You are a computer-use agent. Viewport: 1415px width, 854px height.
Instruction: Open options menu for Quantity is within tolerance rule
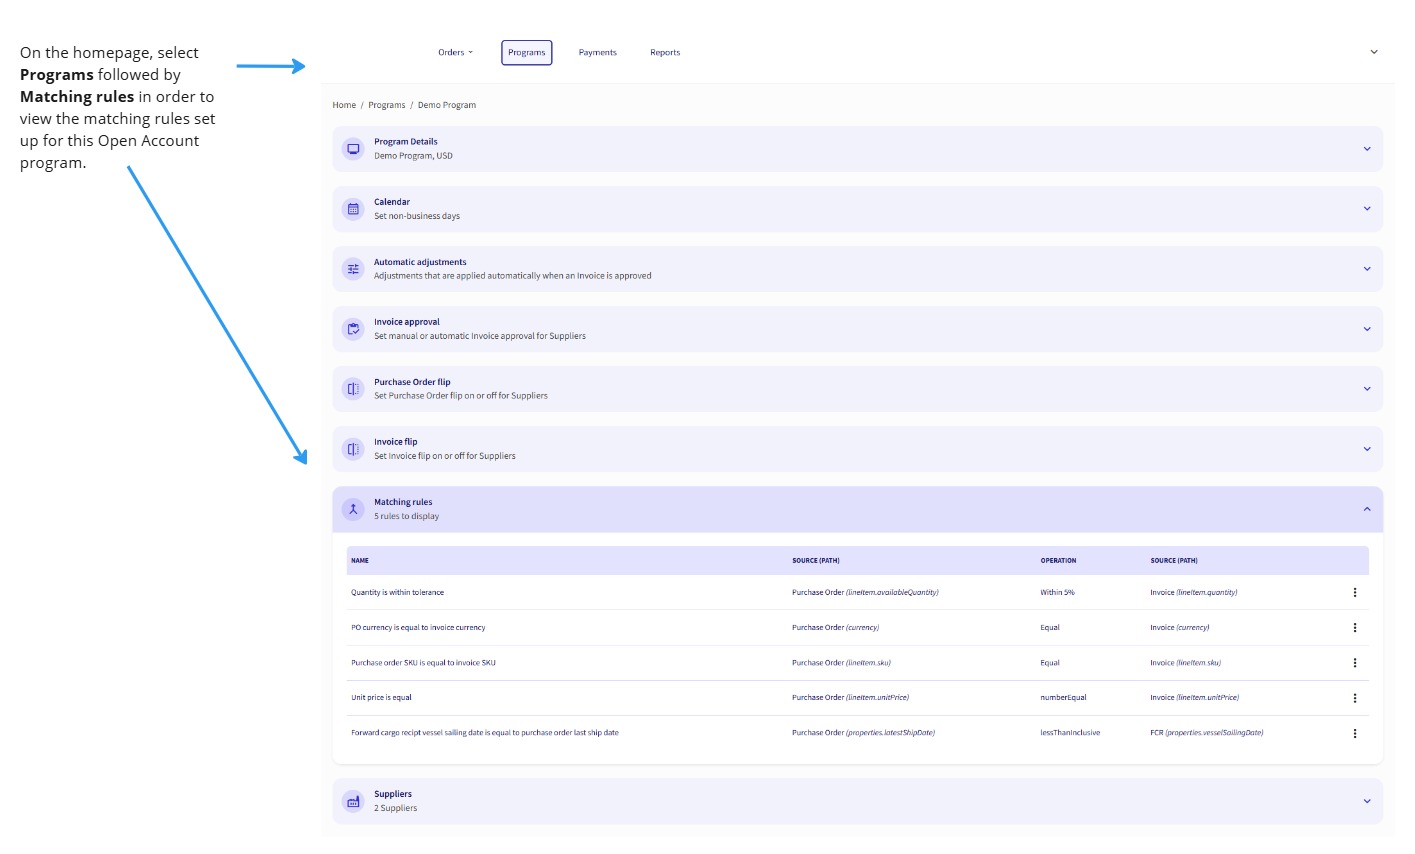1355,592
